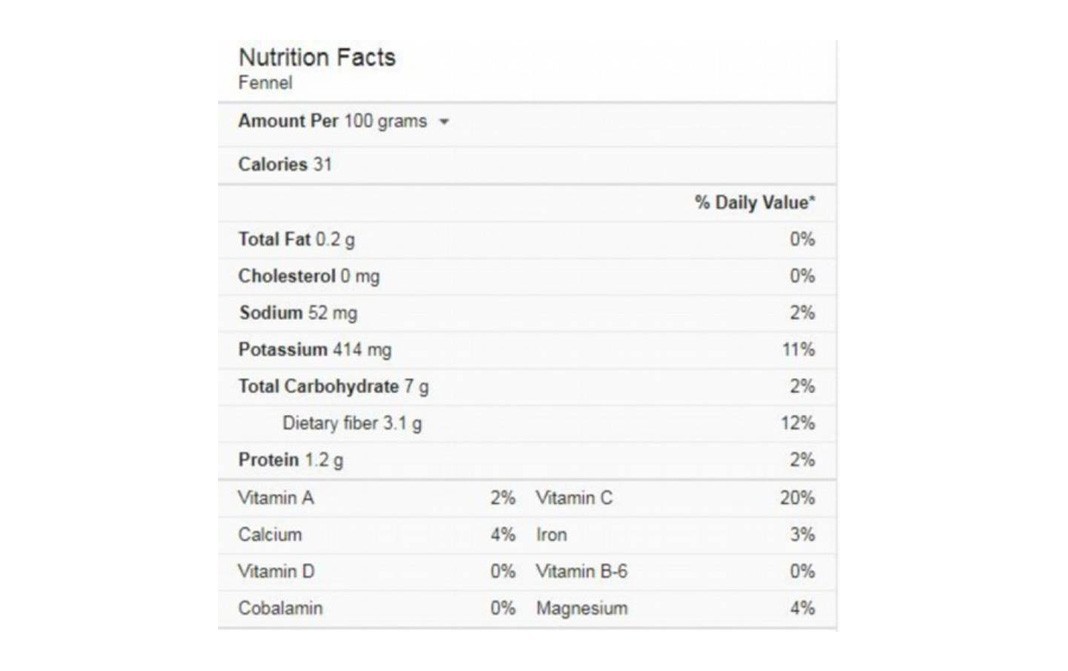Viewport: 1068px width, 671px height.
Task: Select the Nutrition Facts heading
Action: click(x=317, y=57)
